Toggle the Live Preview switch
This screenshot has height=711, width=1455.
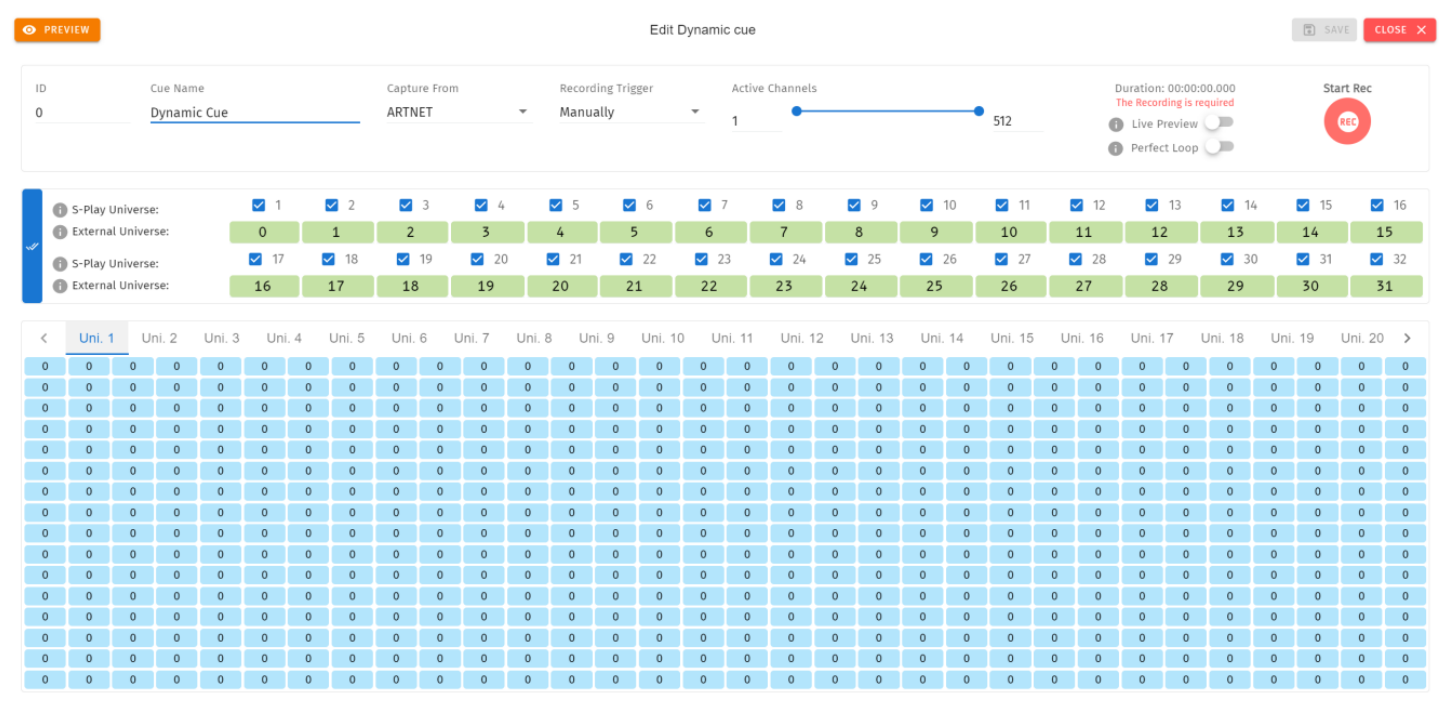point(1218,123)
